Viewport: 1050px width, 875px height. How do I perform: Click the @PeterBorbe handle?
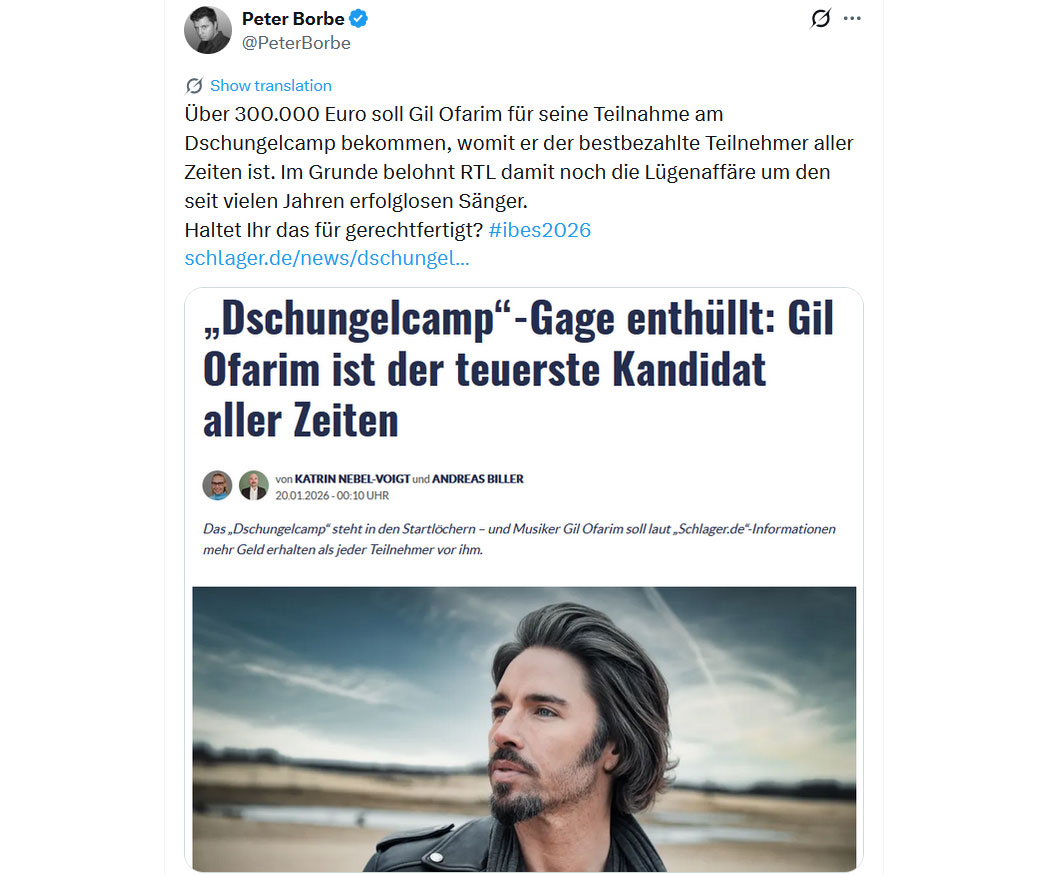[296, 43]
